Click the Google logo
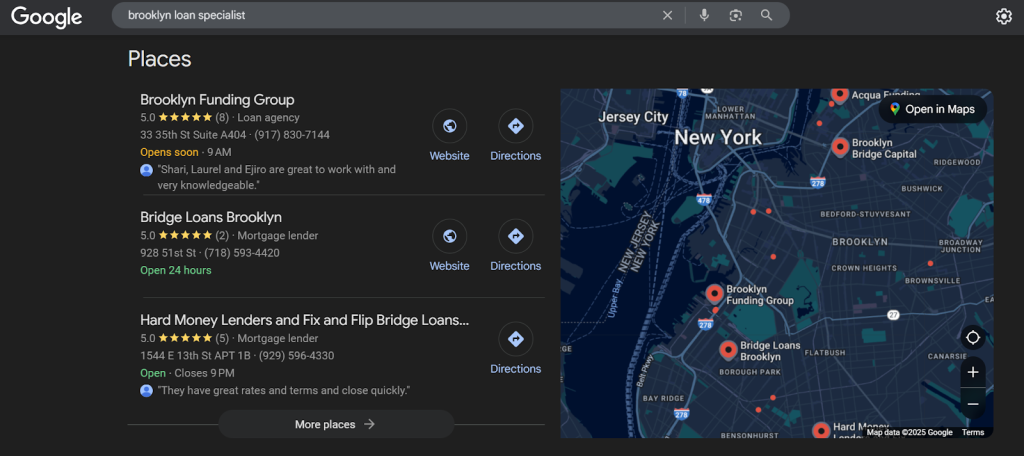Image resolution: width=1024 pixels, height=456 pixels. tap(46, 16)
